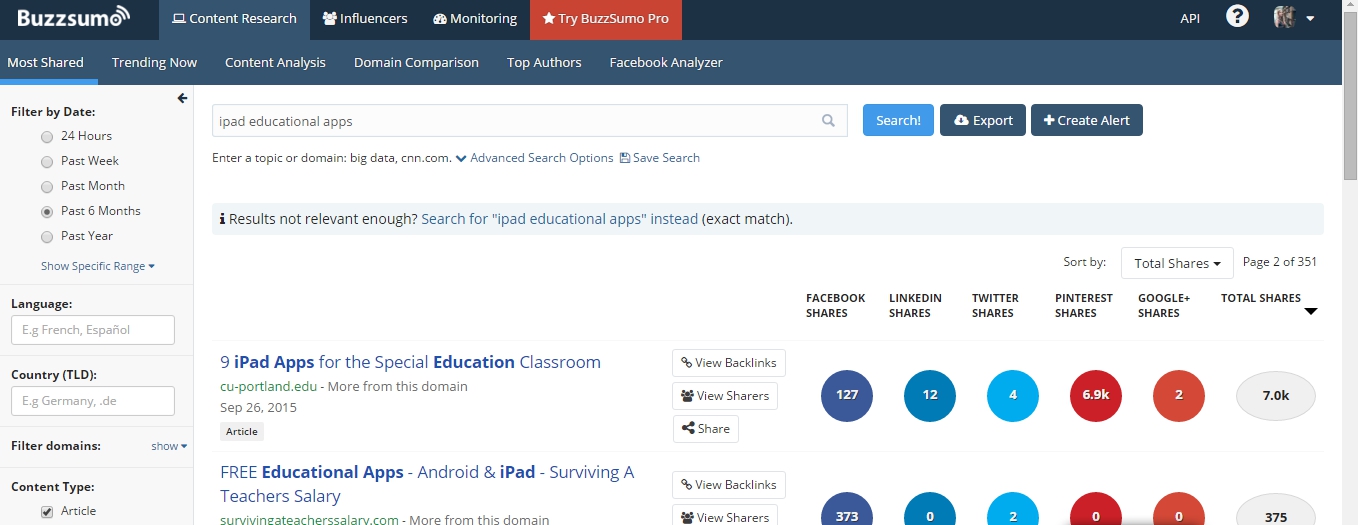1358x525 pixels.
Task: Click the Export cloud download button
Action: [x=983, y=120]
